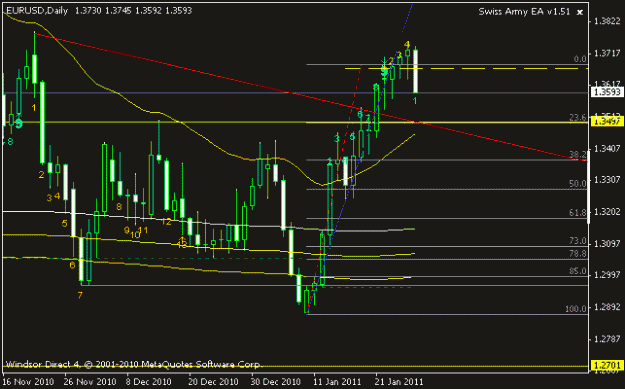Click the 1.3307 price axis label
Screen dimensions: 625x389
[x=607, y=180]
